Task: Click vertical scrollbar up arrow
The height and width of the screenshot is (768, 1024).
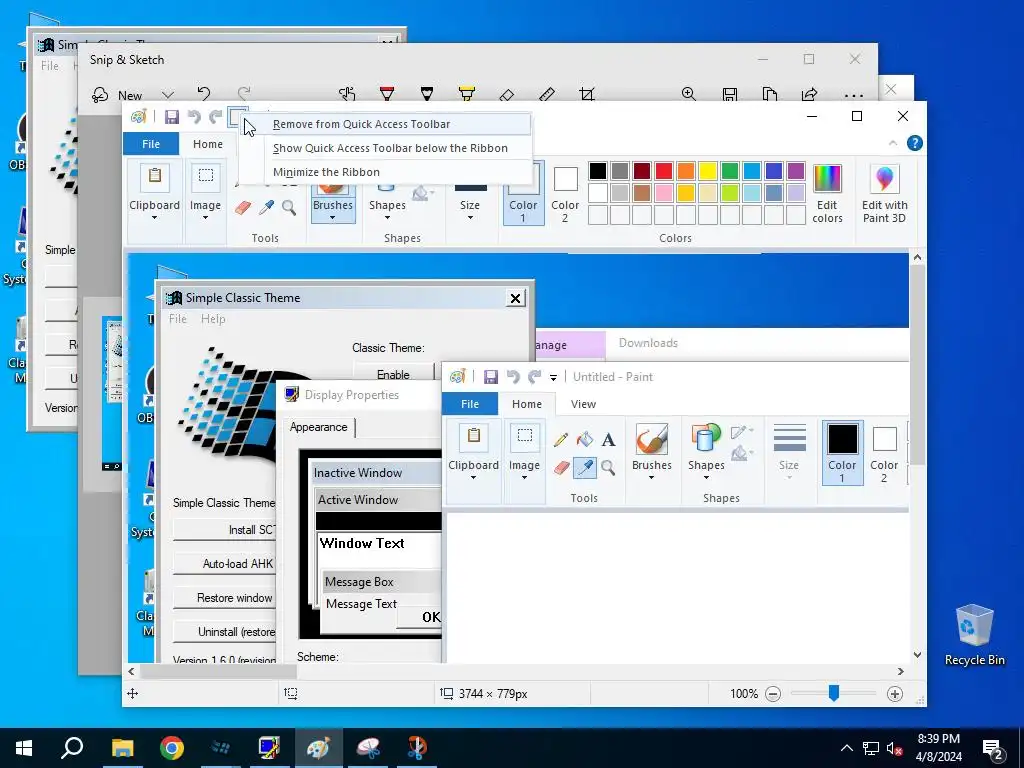Action: coord(918,257)
